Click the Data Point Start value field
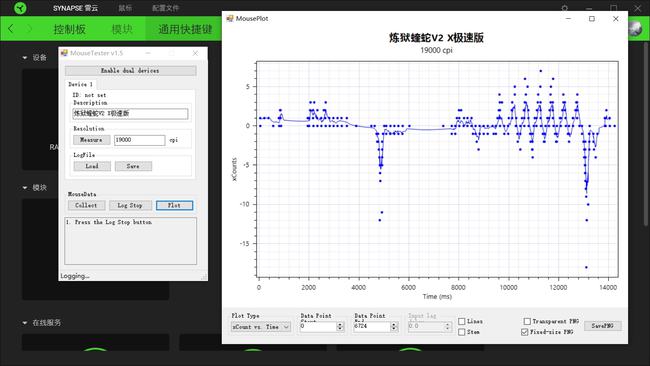 [318, 327]
